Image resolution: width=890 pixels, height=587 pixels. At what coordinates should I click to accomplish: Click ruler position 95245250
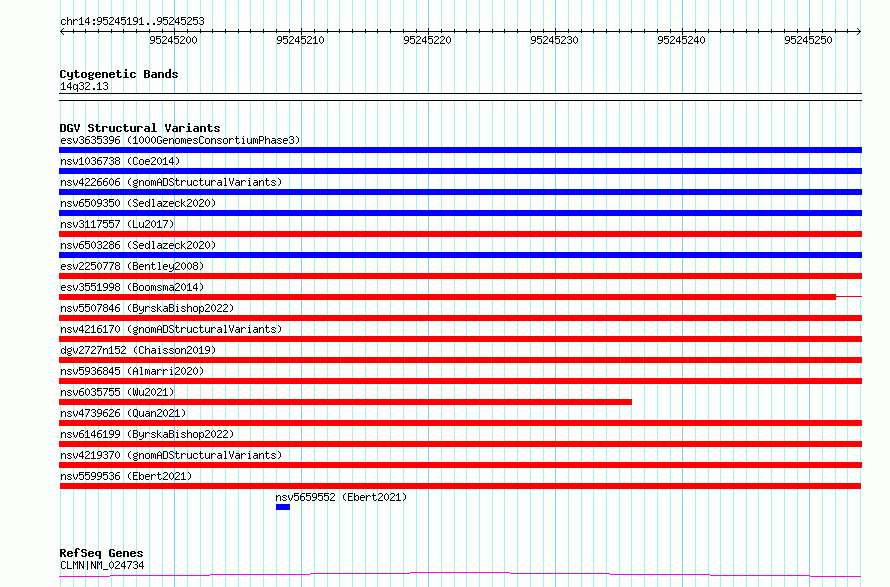click(808, 40)
